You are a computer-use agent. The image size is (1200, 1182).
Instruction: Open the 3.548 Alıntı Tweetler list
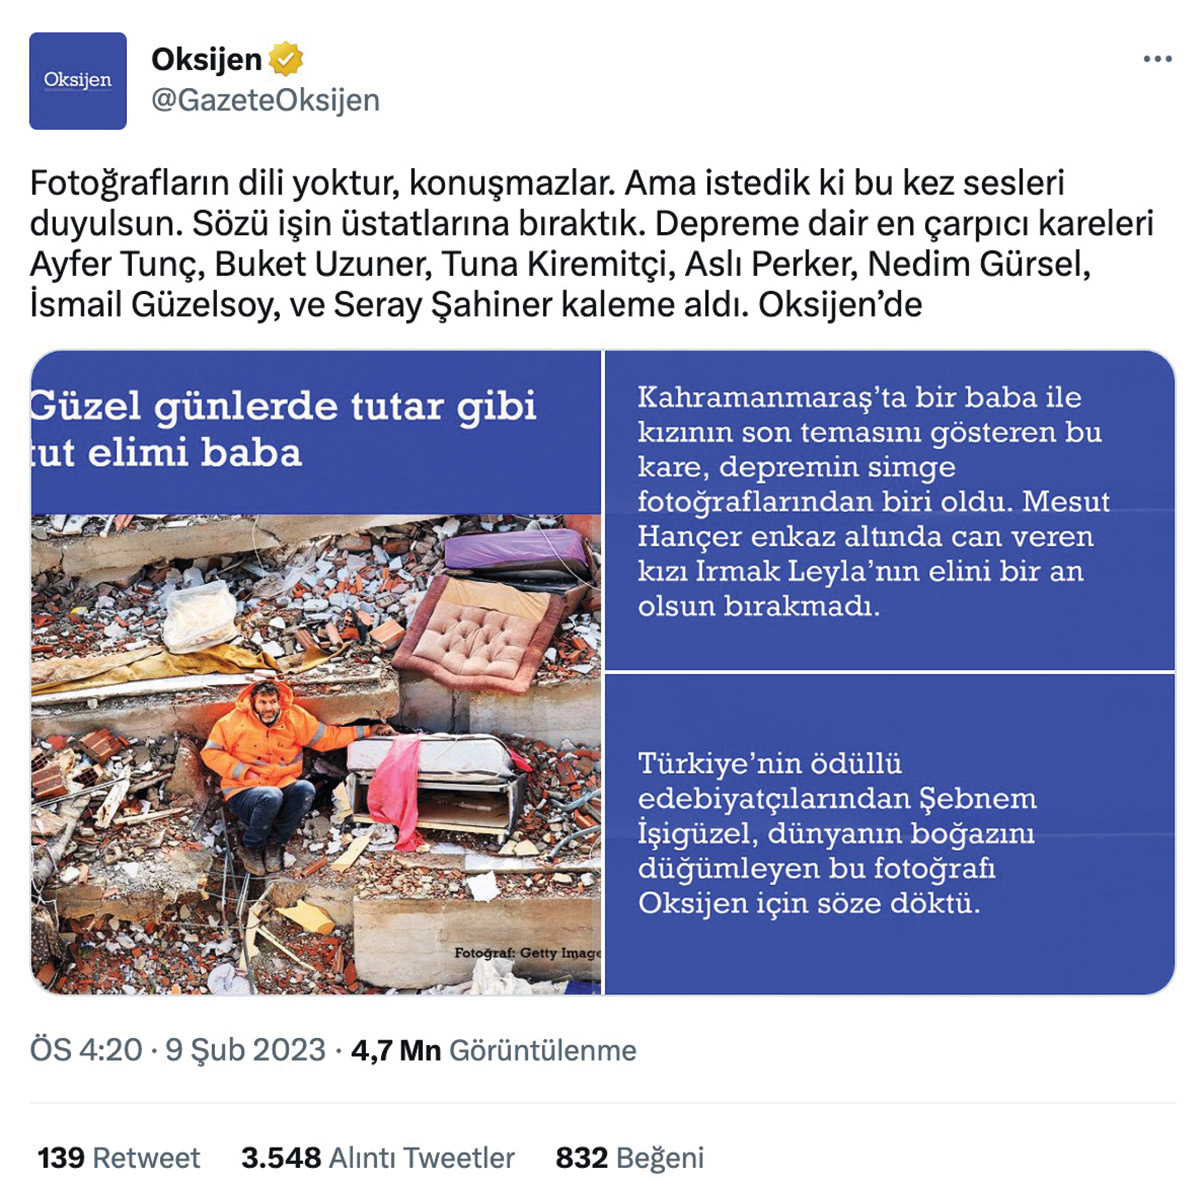click(377, 1157)
